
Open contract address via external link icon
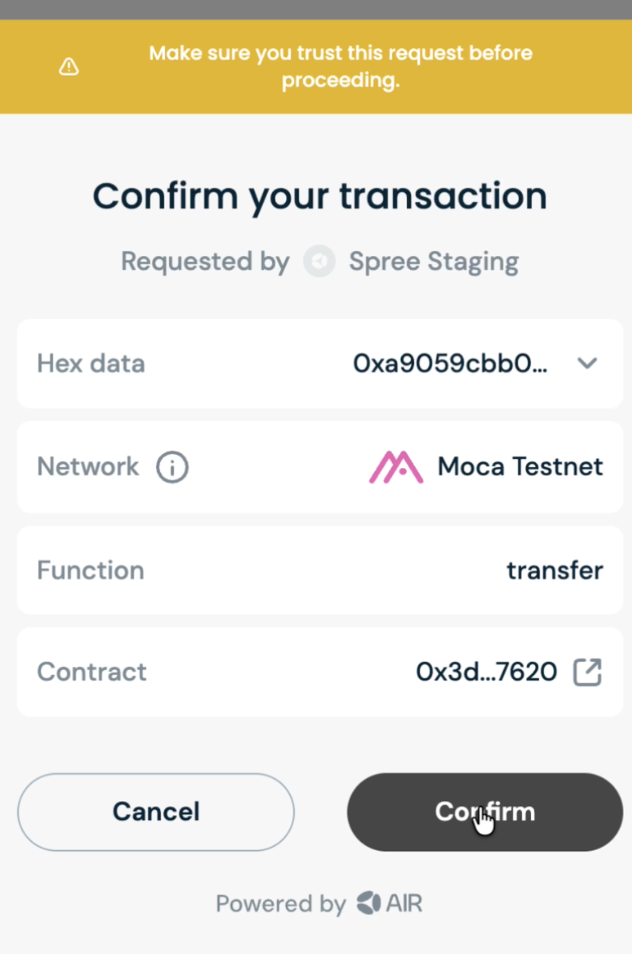[x=587, y=672]
